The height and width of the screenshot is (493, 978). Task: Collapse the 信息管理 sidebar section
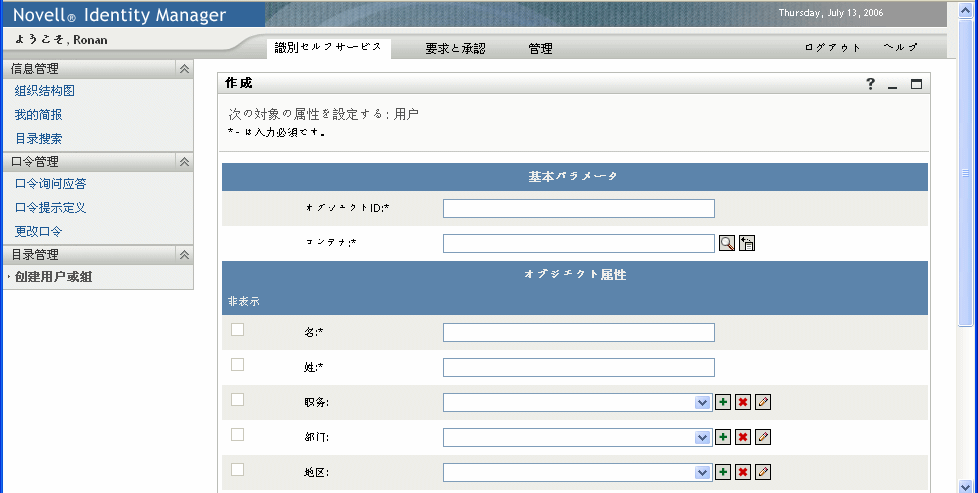[184, 69]
